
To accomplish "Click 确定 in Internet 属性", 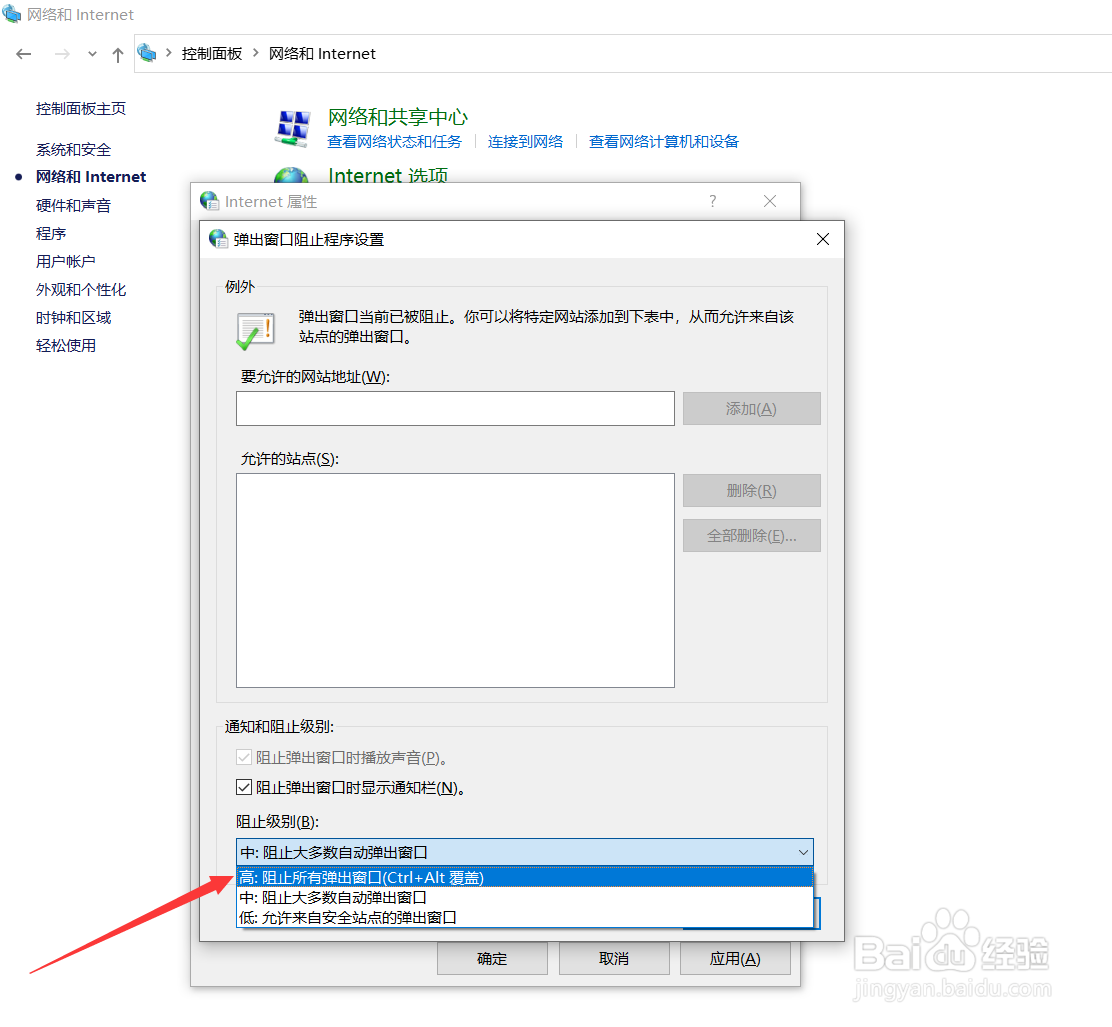I will (x=492, y=959).
